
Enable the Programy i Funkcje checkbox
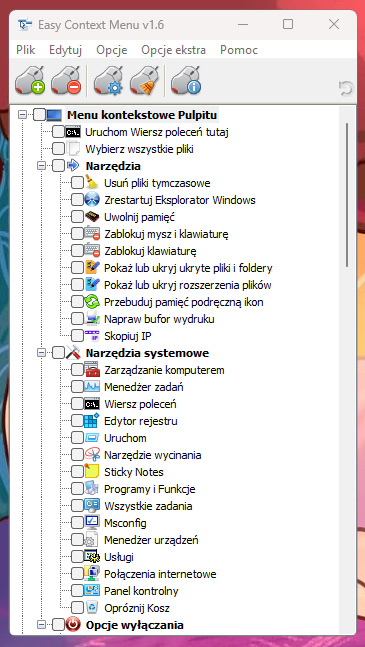tap(78, 489)
